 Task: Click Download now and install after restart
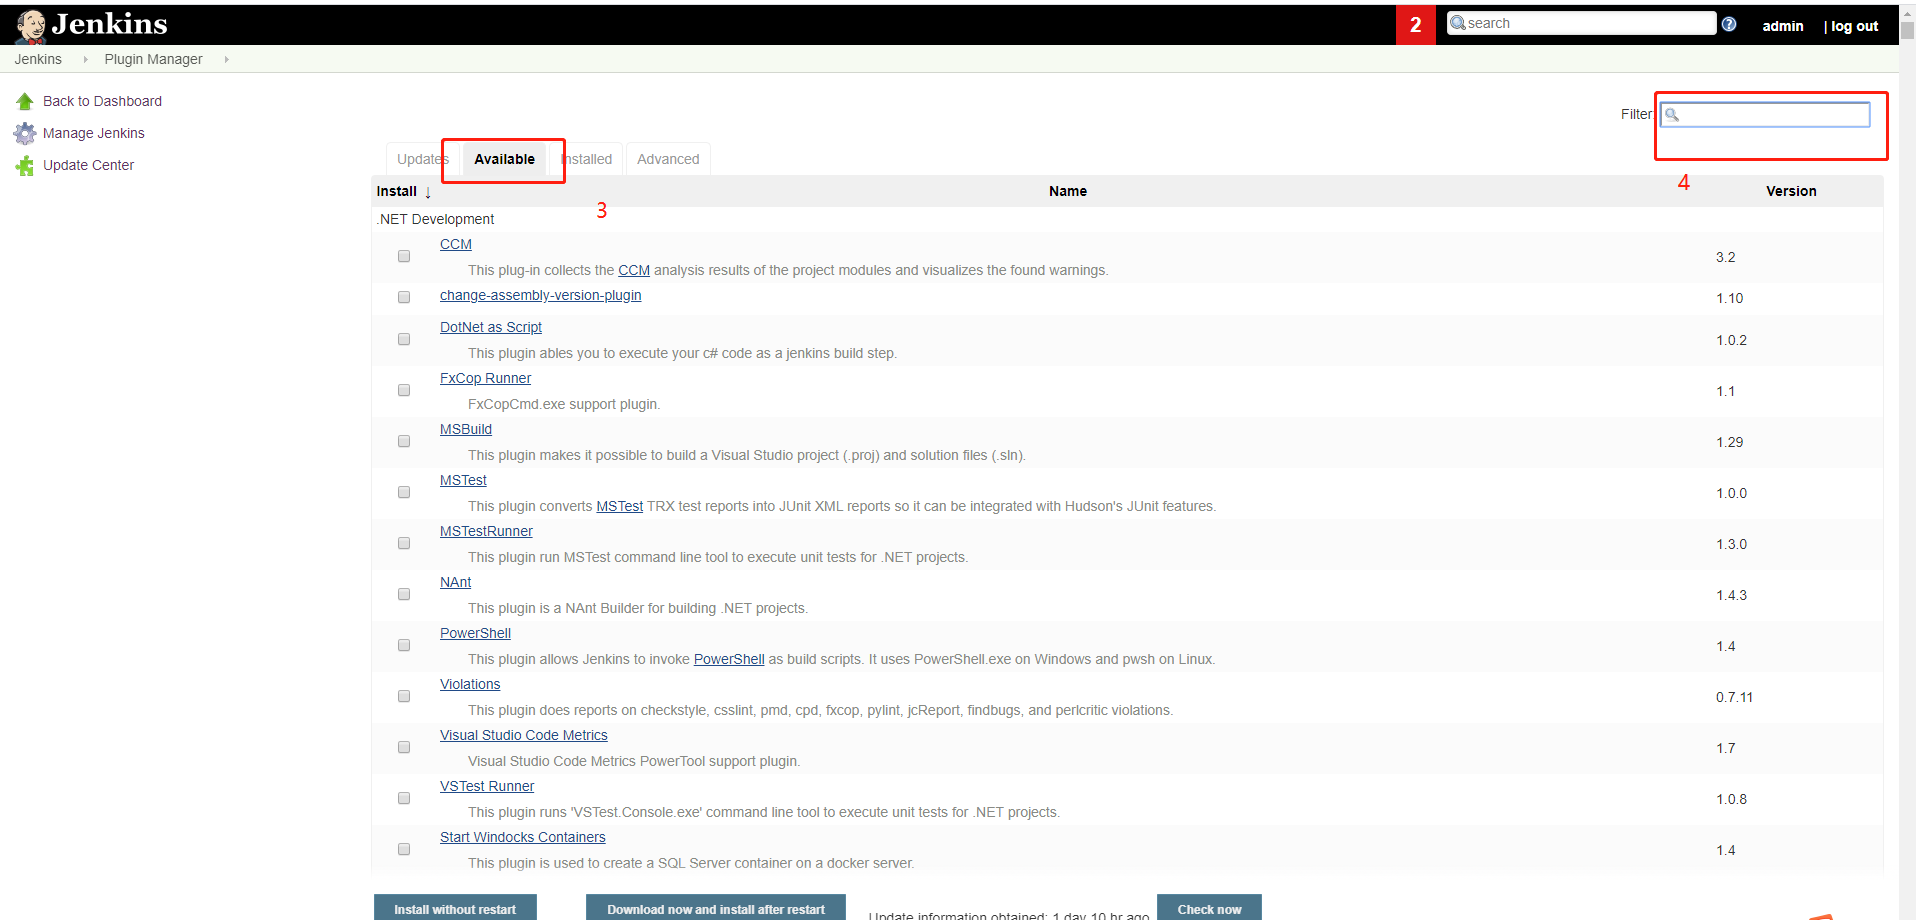coord(716,908)
